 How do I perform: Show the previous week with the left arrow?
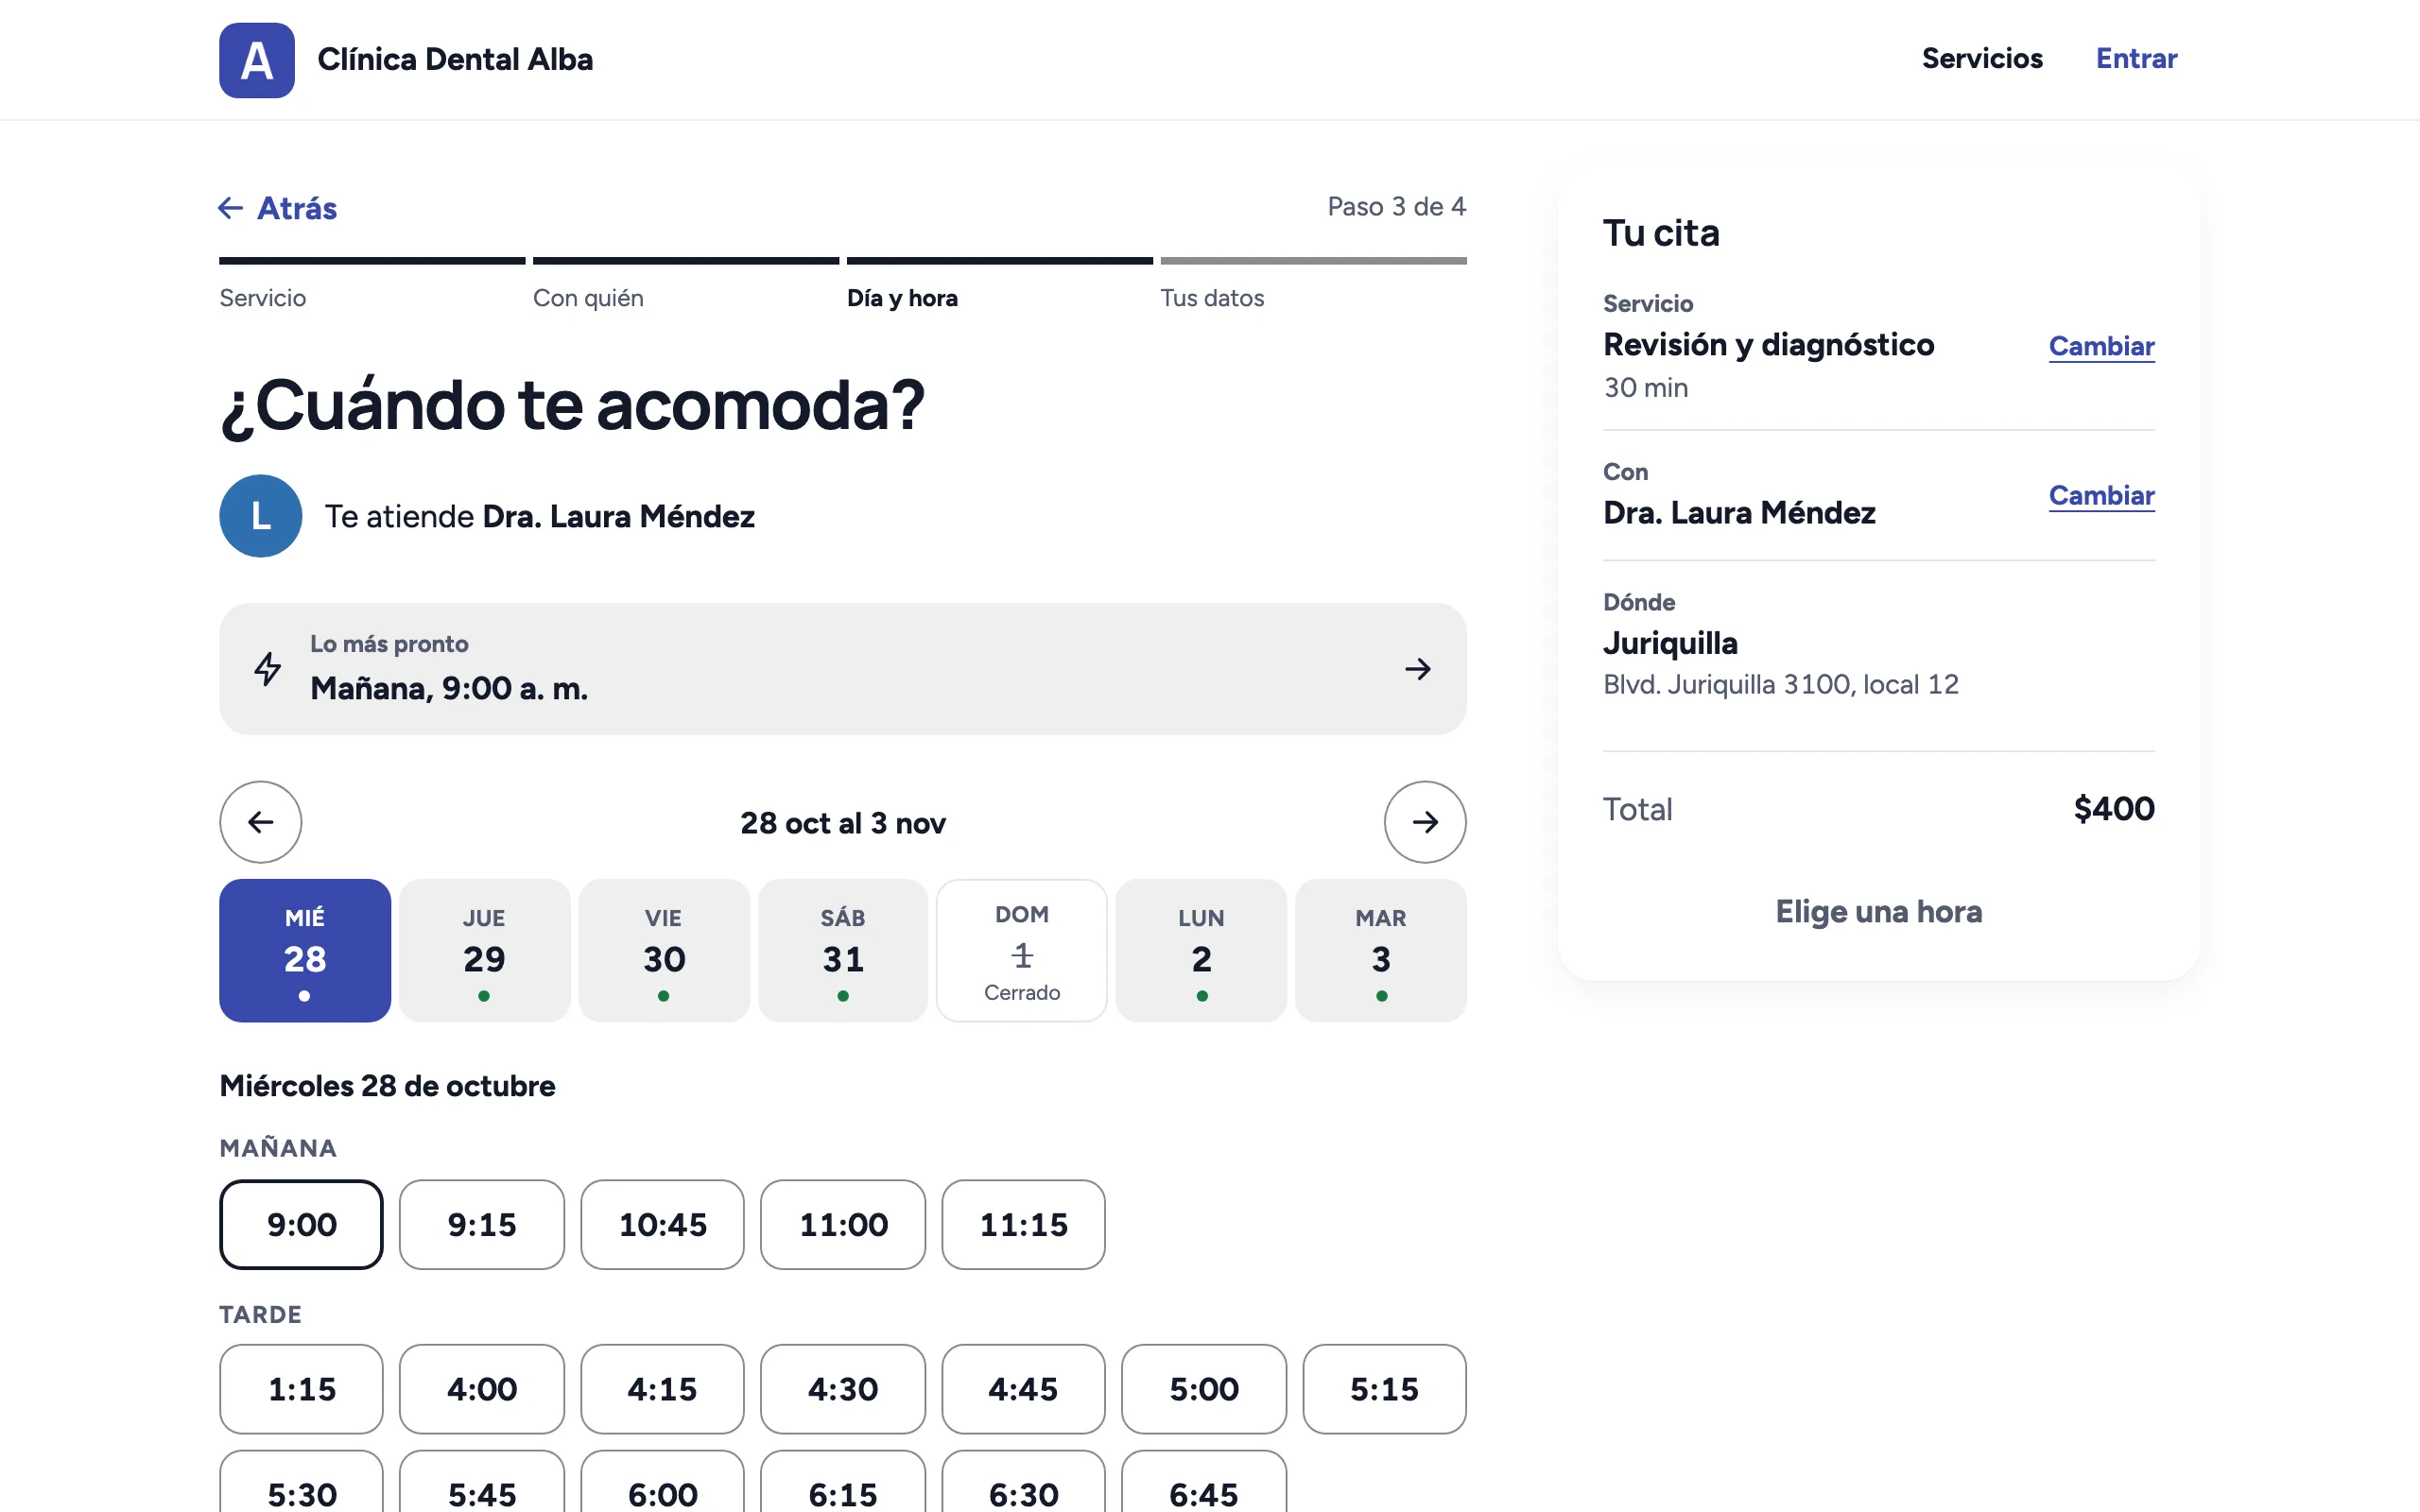click(260, 822)
